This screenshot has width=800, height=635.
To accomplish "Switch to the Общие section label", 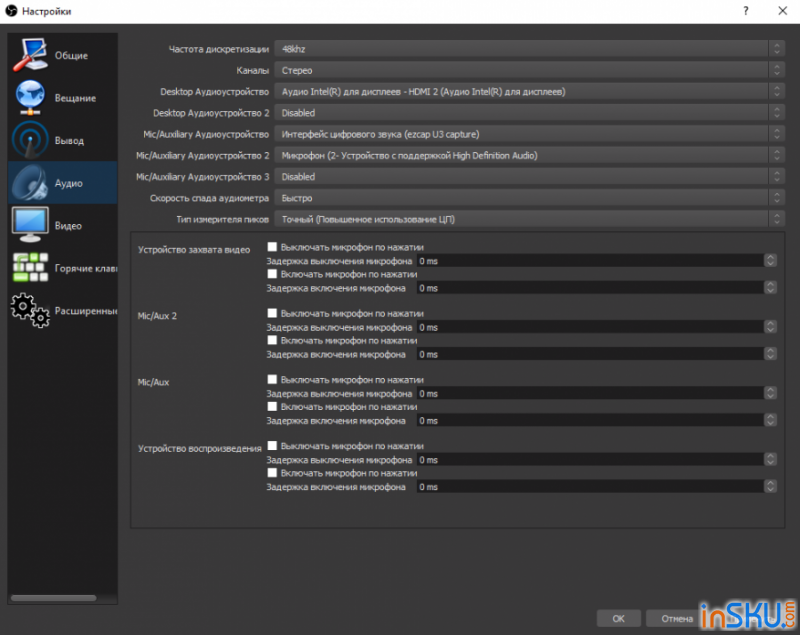I will pos(71,55).
